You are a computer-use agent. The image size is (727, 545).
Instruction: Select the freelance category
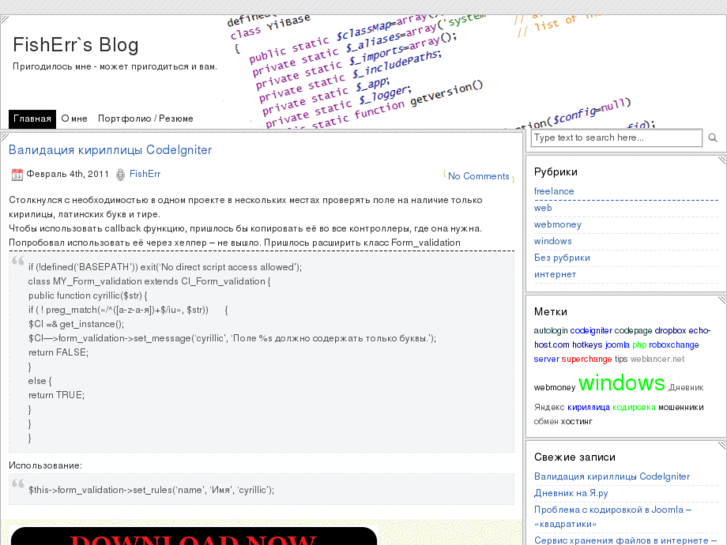[554, 191]
